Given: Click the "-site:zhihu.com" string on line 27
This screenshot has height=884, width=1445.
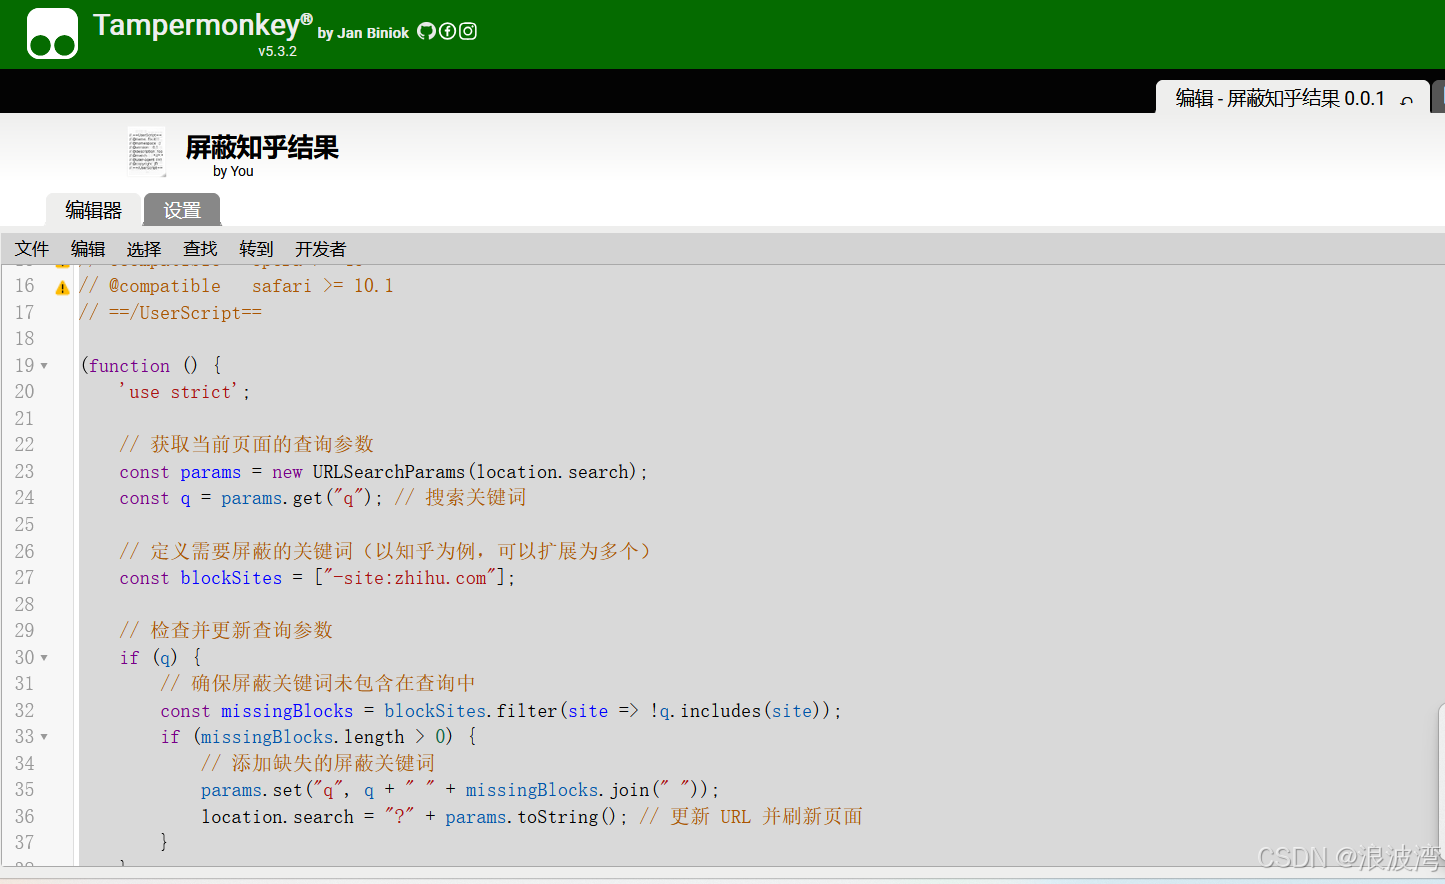Looking at the screenshot, I should tap(410, 577).
